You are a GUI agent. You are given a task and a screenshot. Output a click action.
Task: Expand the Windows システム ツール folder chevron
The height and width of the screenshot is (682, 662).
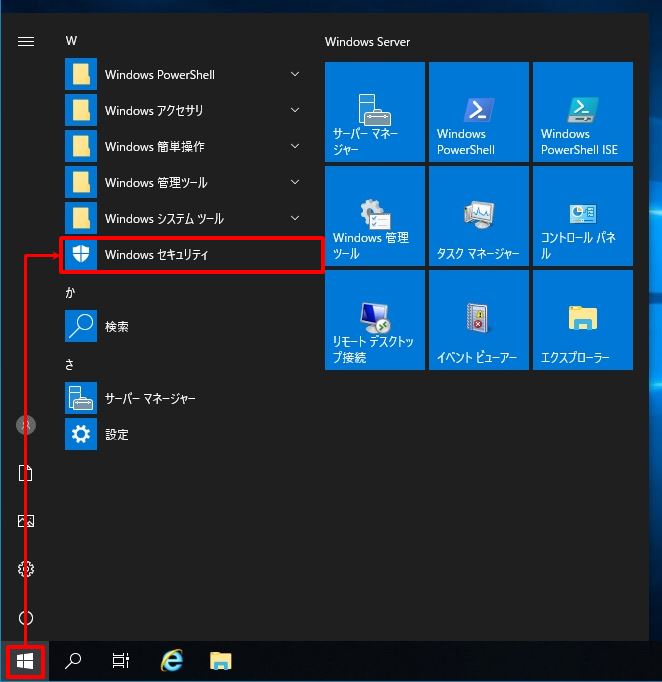(295, 218)
